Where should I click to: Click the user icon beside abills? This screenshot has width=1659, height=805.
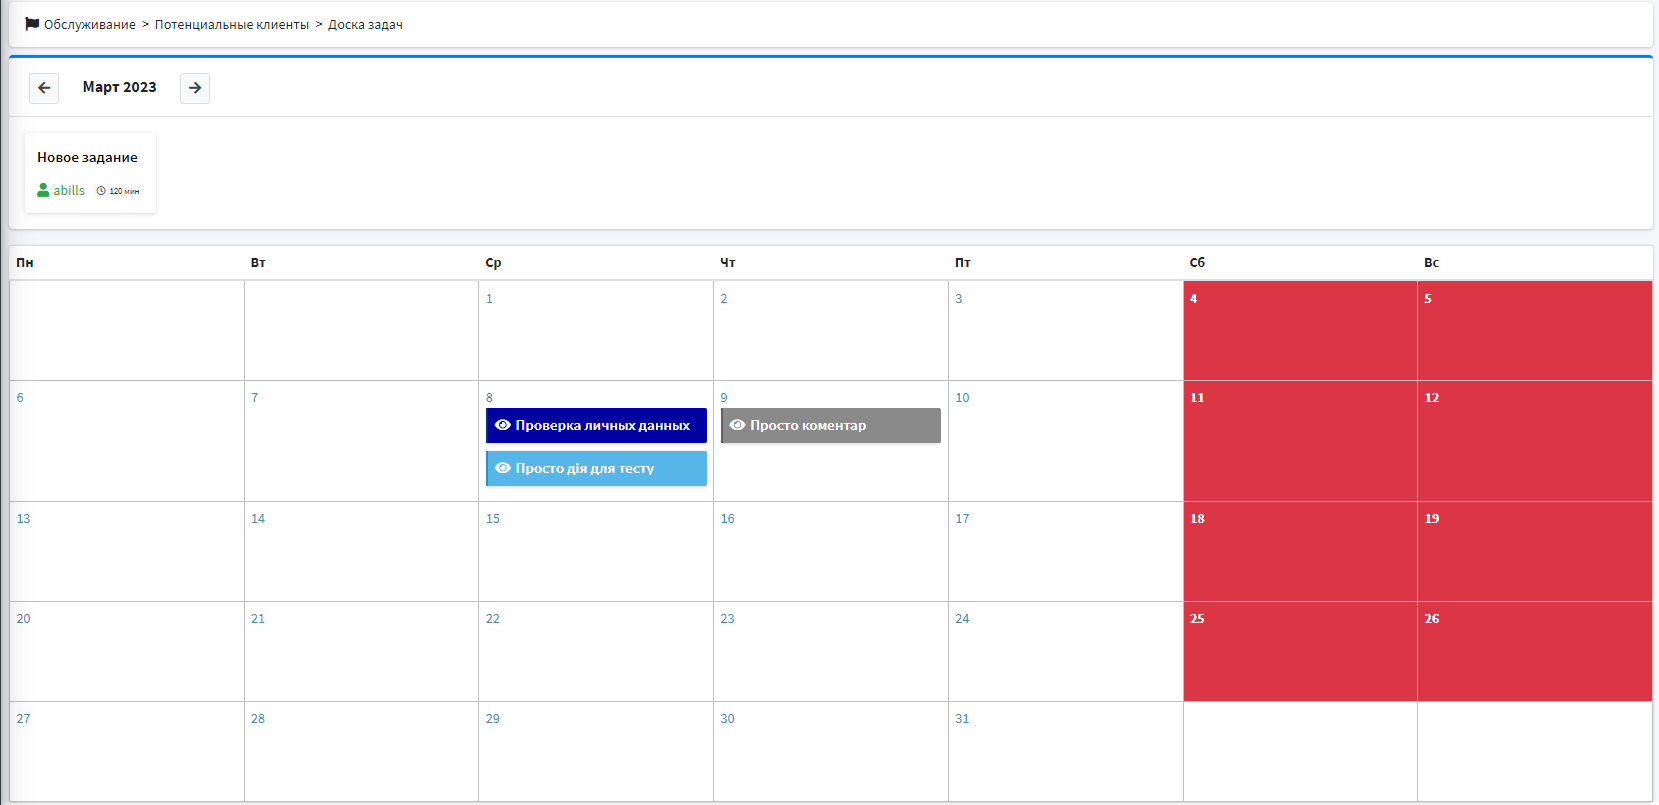click(x=43, y=190)
